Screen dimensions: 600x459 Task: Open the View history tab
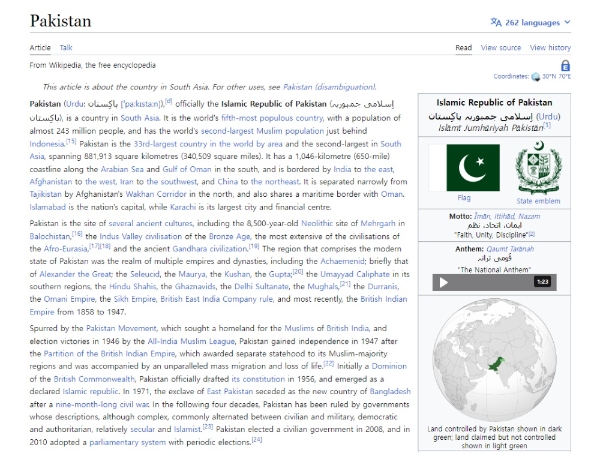[x=550, y=47]
